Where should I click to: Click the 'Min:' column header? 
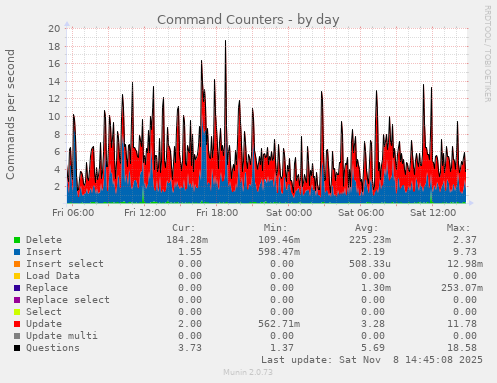coord(275,228)
